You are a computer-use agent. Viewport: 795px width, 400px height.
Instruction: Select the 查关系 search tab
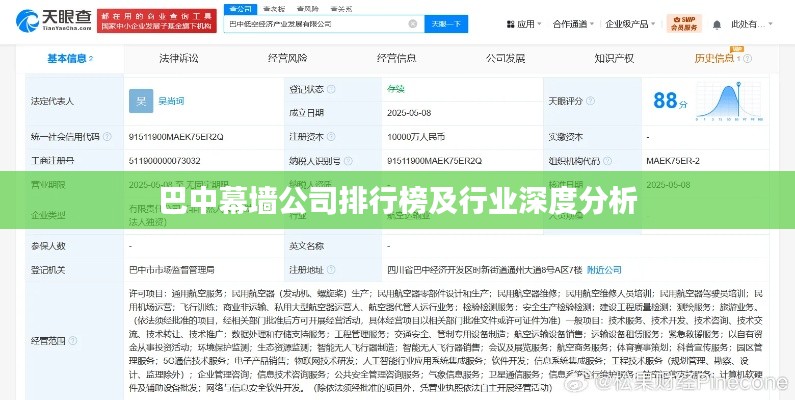[341, 9]
